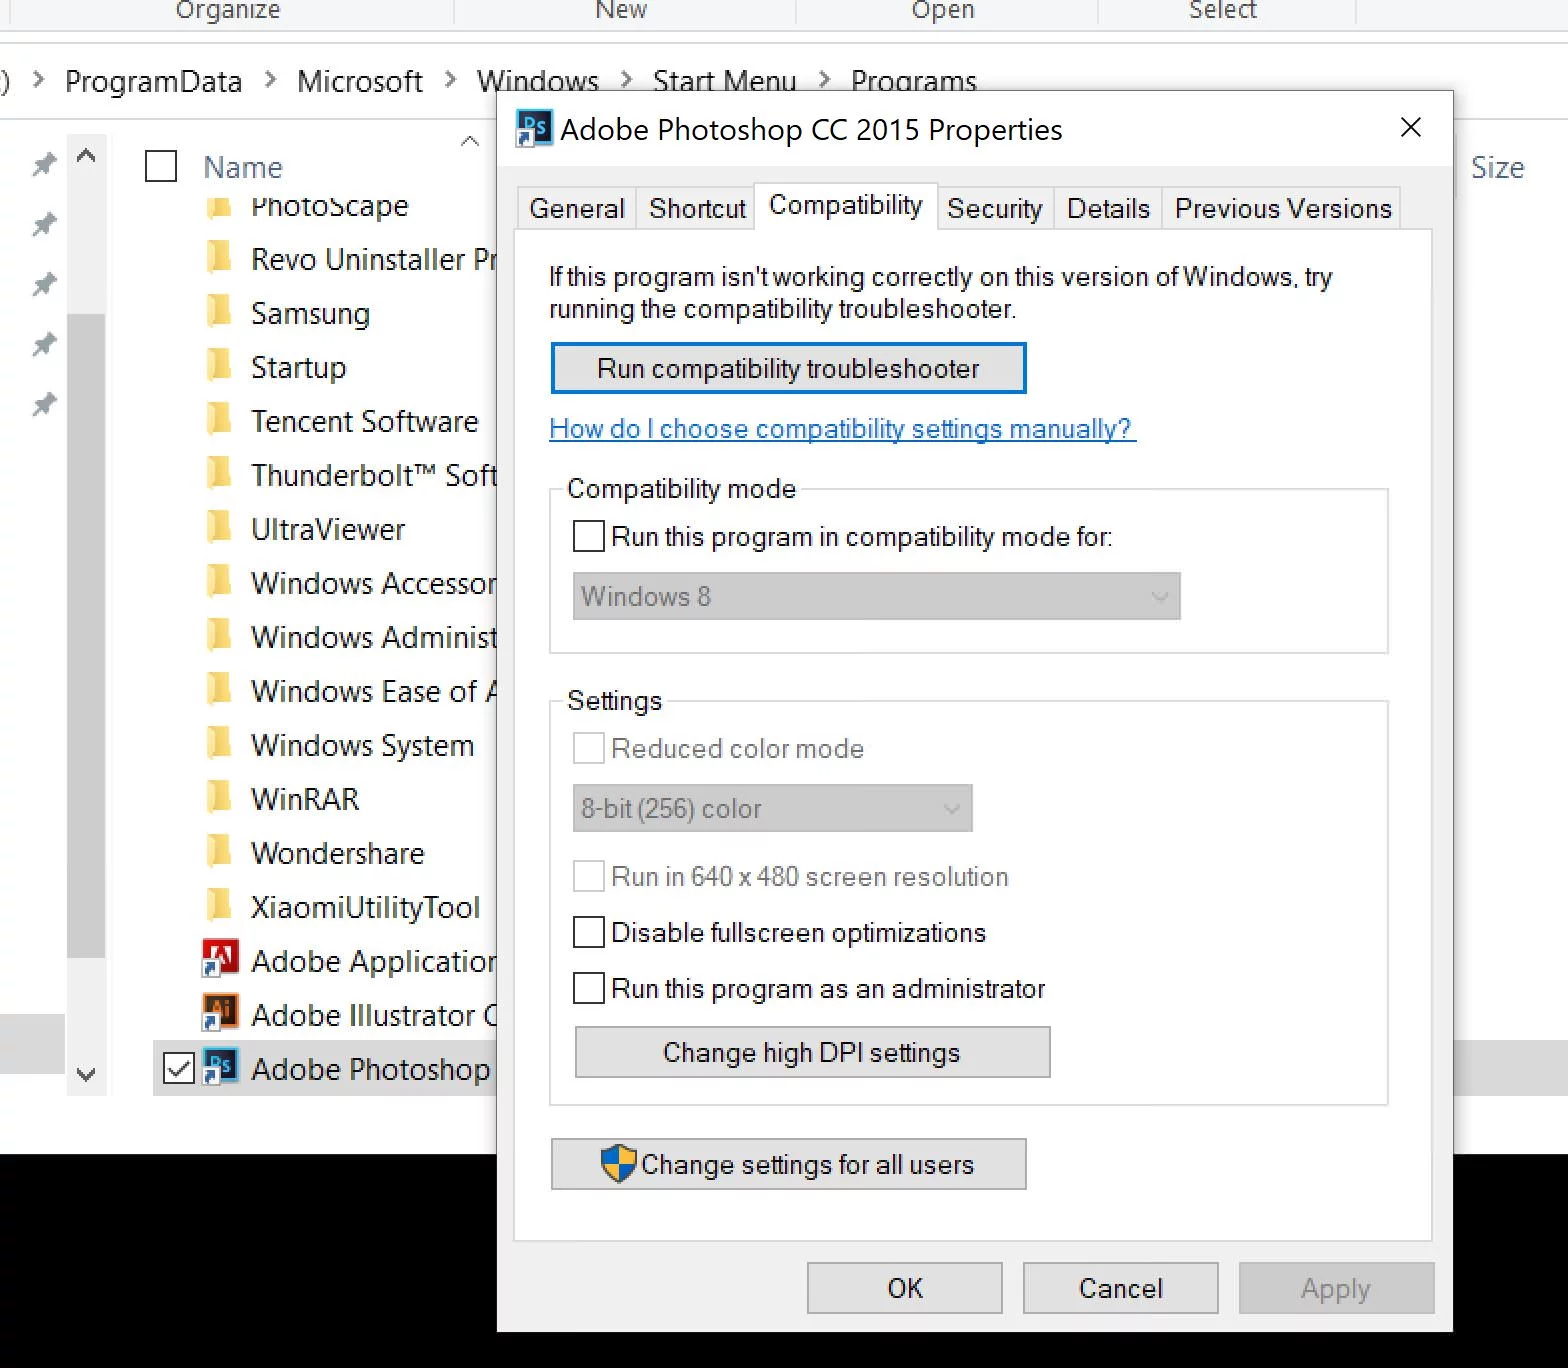Click the file list scrollbar down arrow
This screenshot has width=1568, height=1368.
click(86, 1075)
